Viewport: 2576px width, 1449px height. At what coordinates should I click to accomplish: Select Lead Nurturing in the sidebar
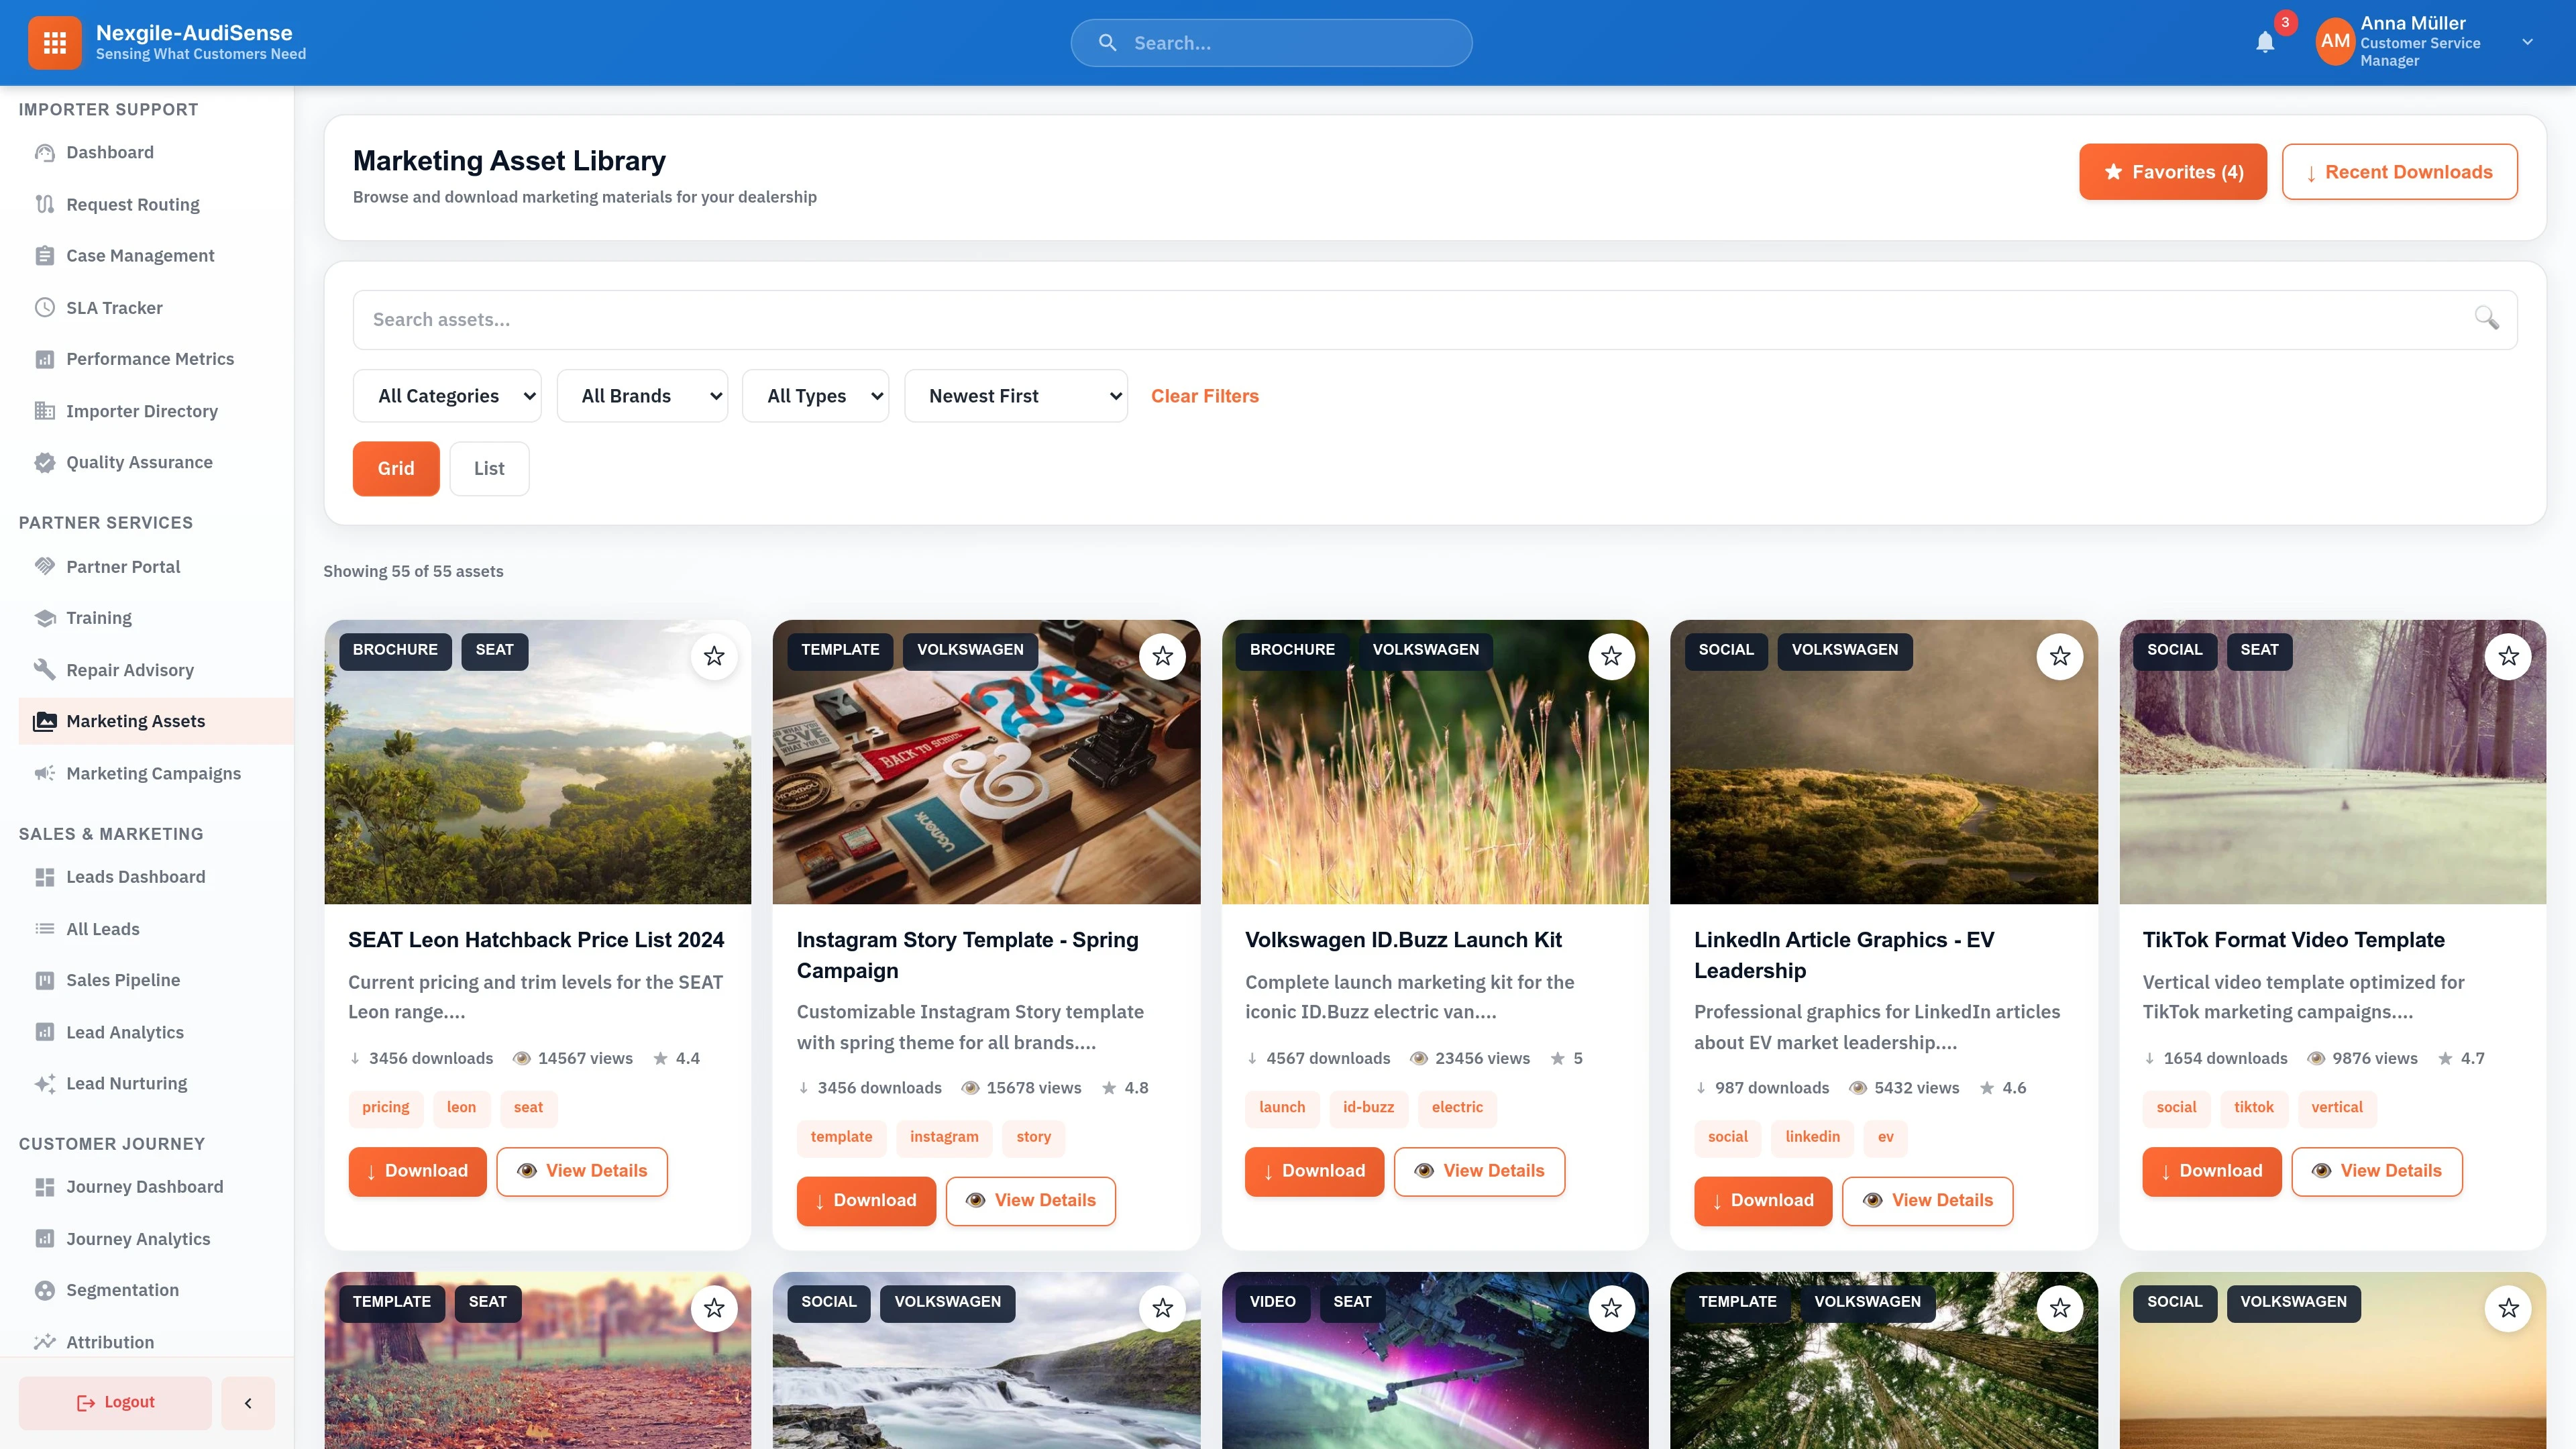click(126, 1083)
